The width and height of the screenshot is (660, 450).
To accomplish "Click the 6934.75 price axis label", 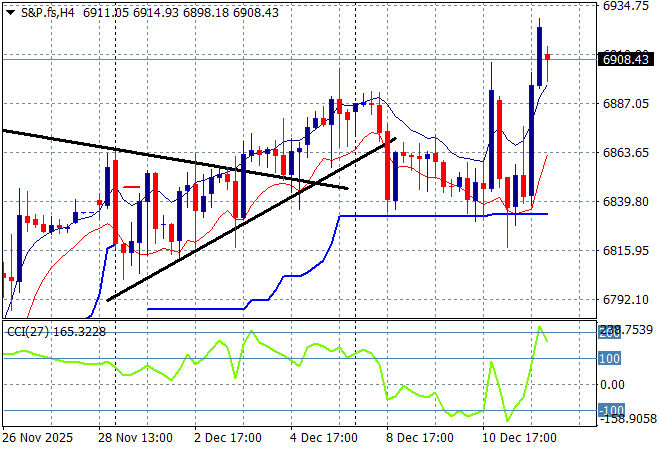I will pyautogui.click(x=626, y=6).
